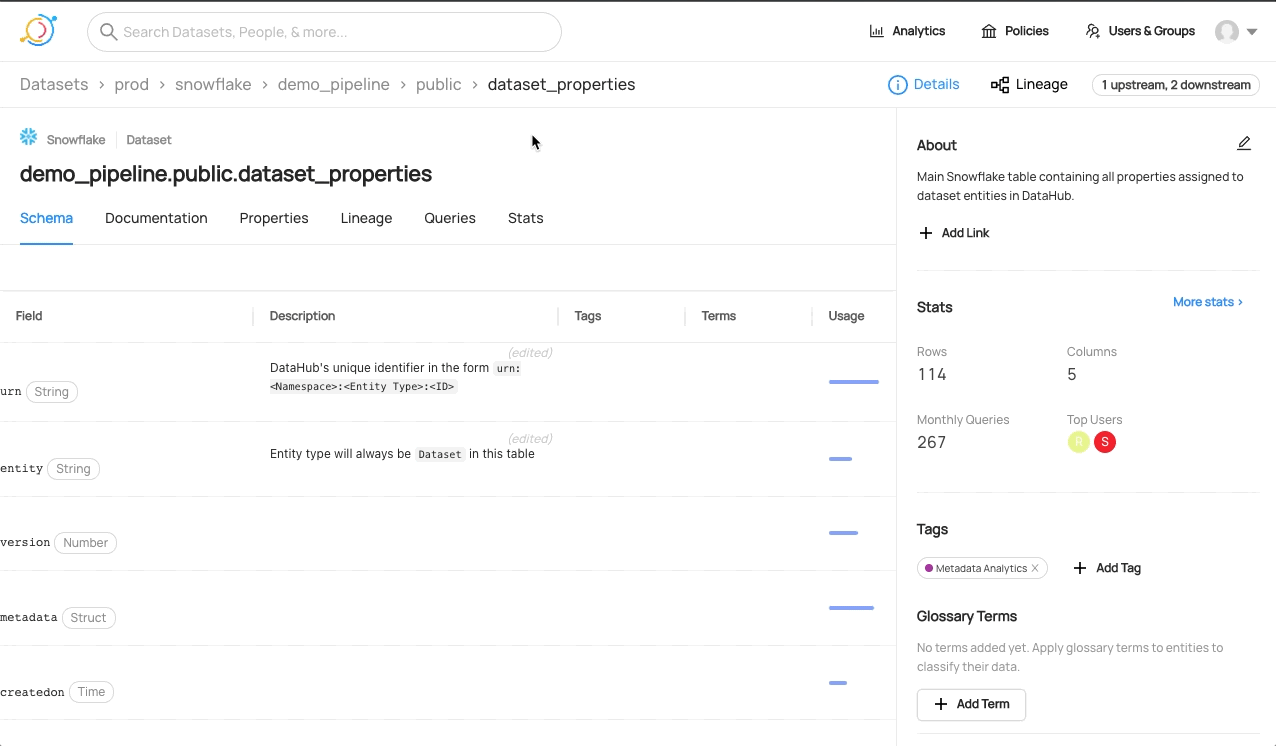Screen dimensions: 1276x746
Task: Click Add Tag
Action: [x=1107, y=568]
